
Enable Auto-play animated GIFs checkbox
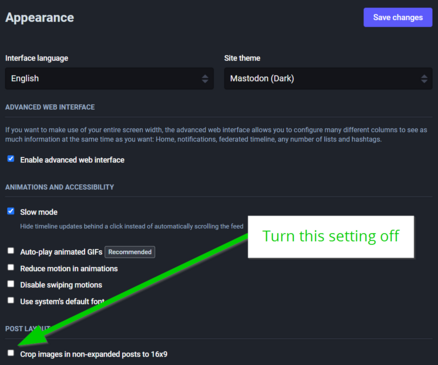tap(11, 251)
